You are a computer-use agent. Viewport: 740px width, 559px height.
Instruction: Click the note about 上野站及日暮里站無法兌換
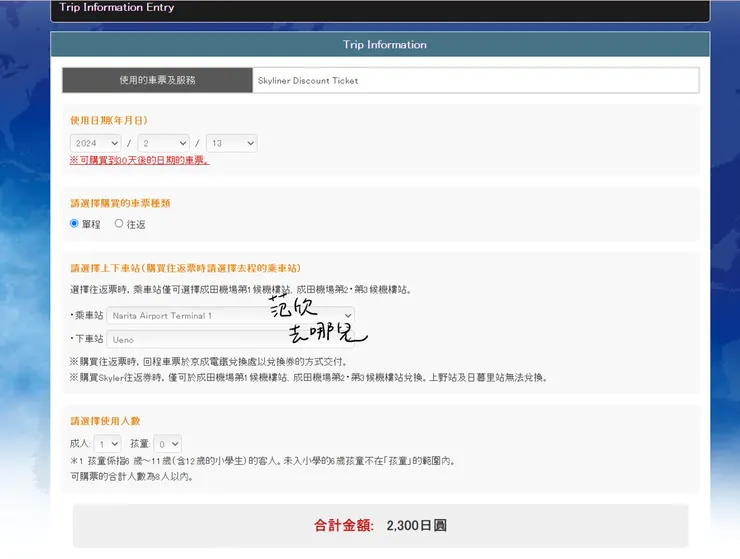pos(309,378)
